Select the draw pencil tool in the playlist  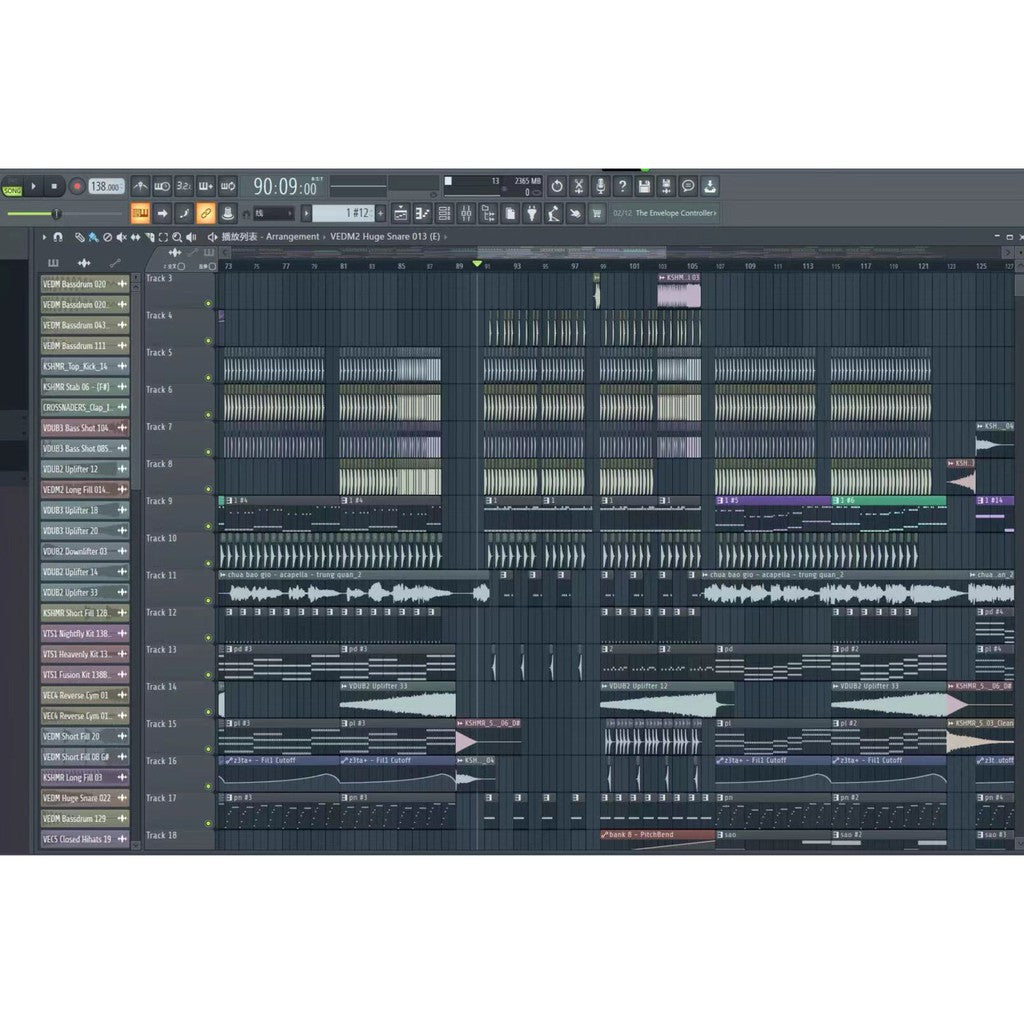(x=78, y=238)
